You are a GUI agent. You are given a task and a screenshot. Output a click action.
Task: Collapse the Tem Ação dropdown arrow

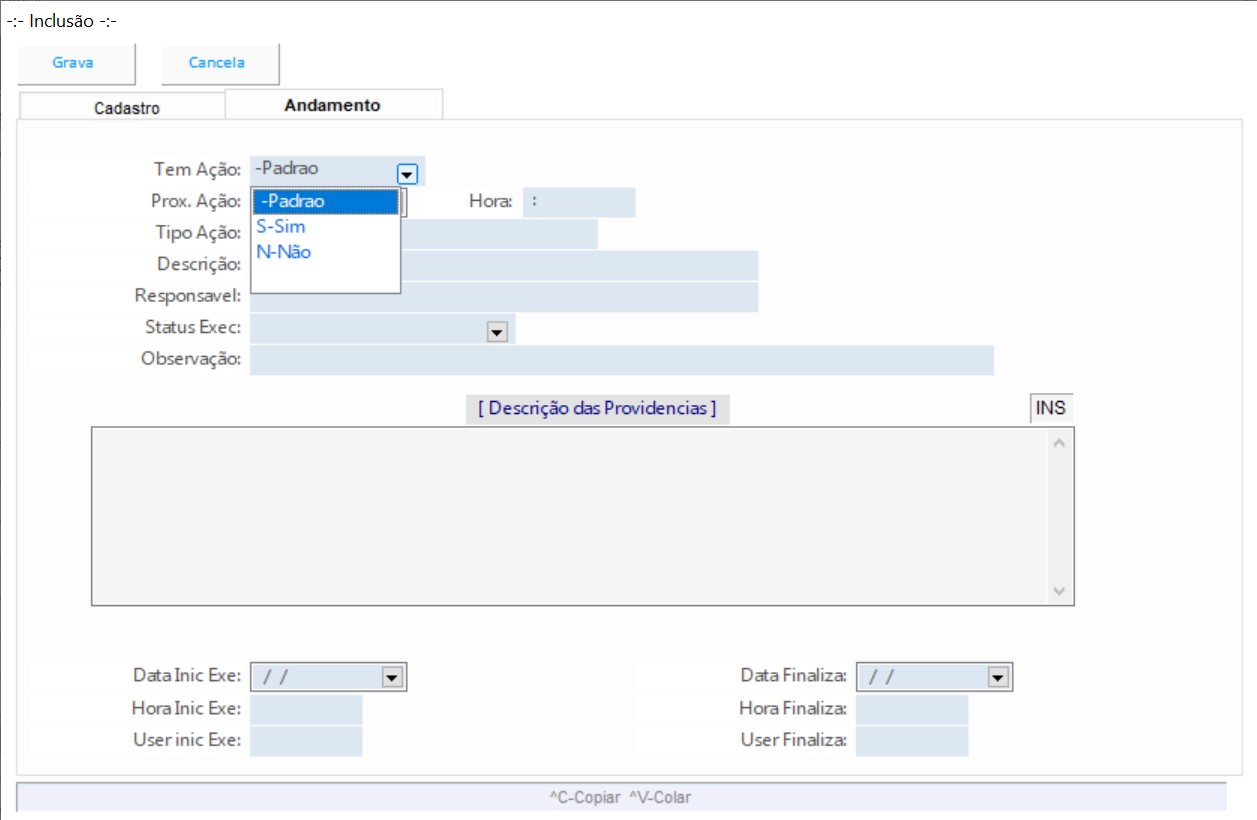(406, 172)
